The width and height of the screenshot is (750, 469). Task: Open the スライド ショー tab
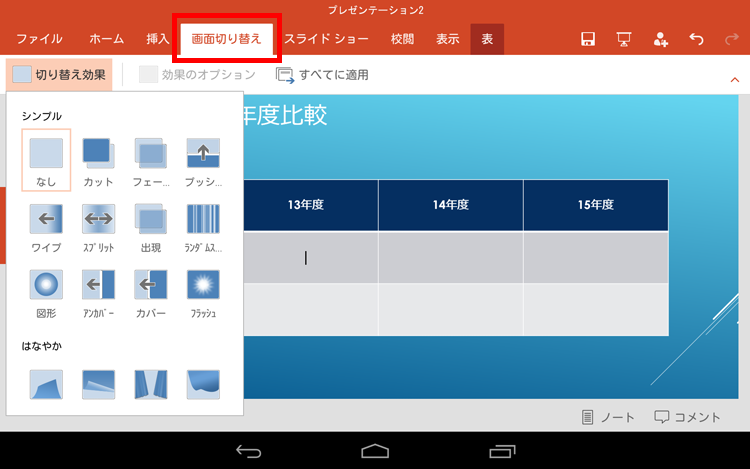[326, 40]
